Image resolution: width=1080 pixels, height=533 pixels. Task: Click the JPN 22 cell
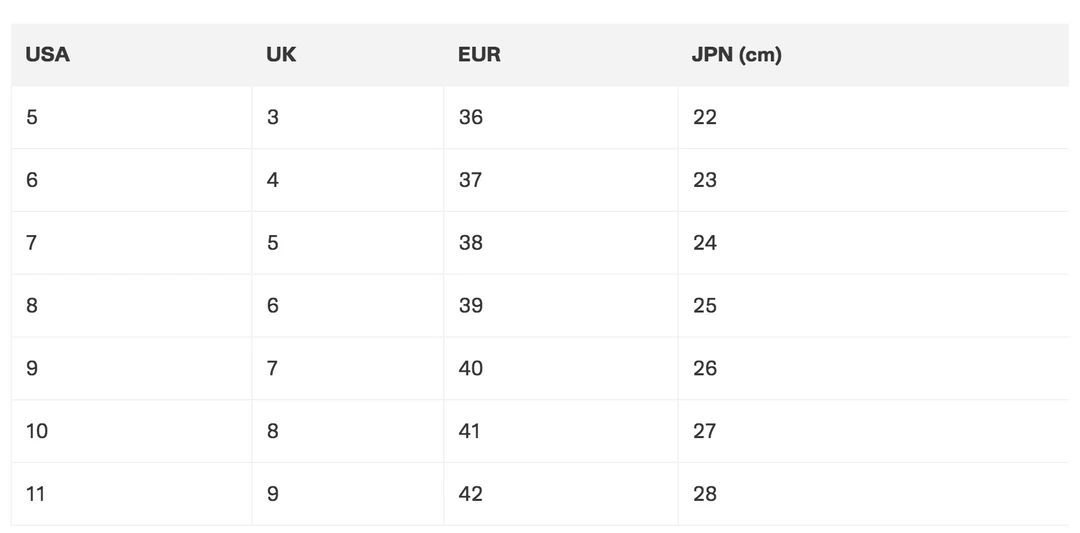(705, 117)
